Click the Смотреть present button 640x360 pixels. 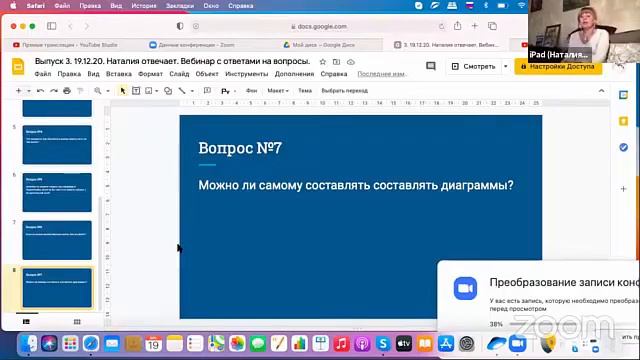(473, 66)
